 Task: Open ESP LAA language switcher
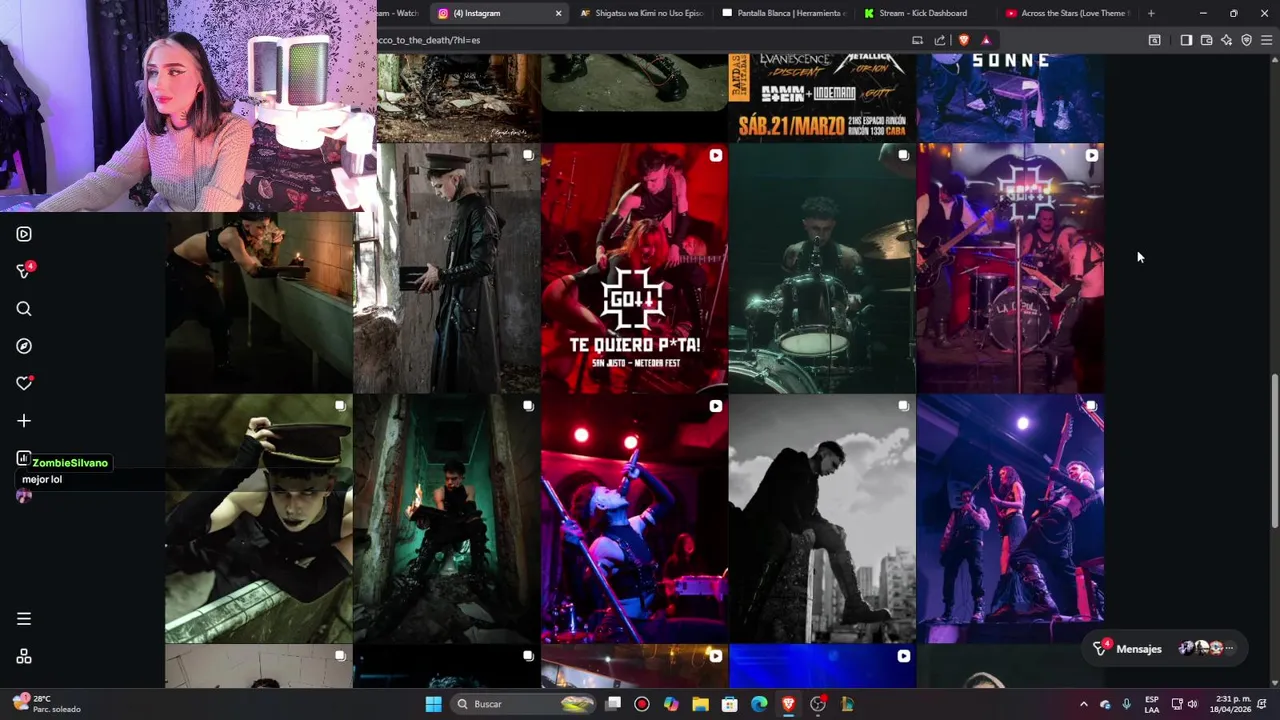[1152, 704]
